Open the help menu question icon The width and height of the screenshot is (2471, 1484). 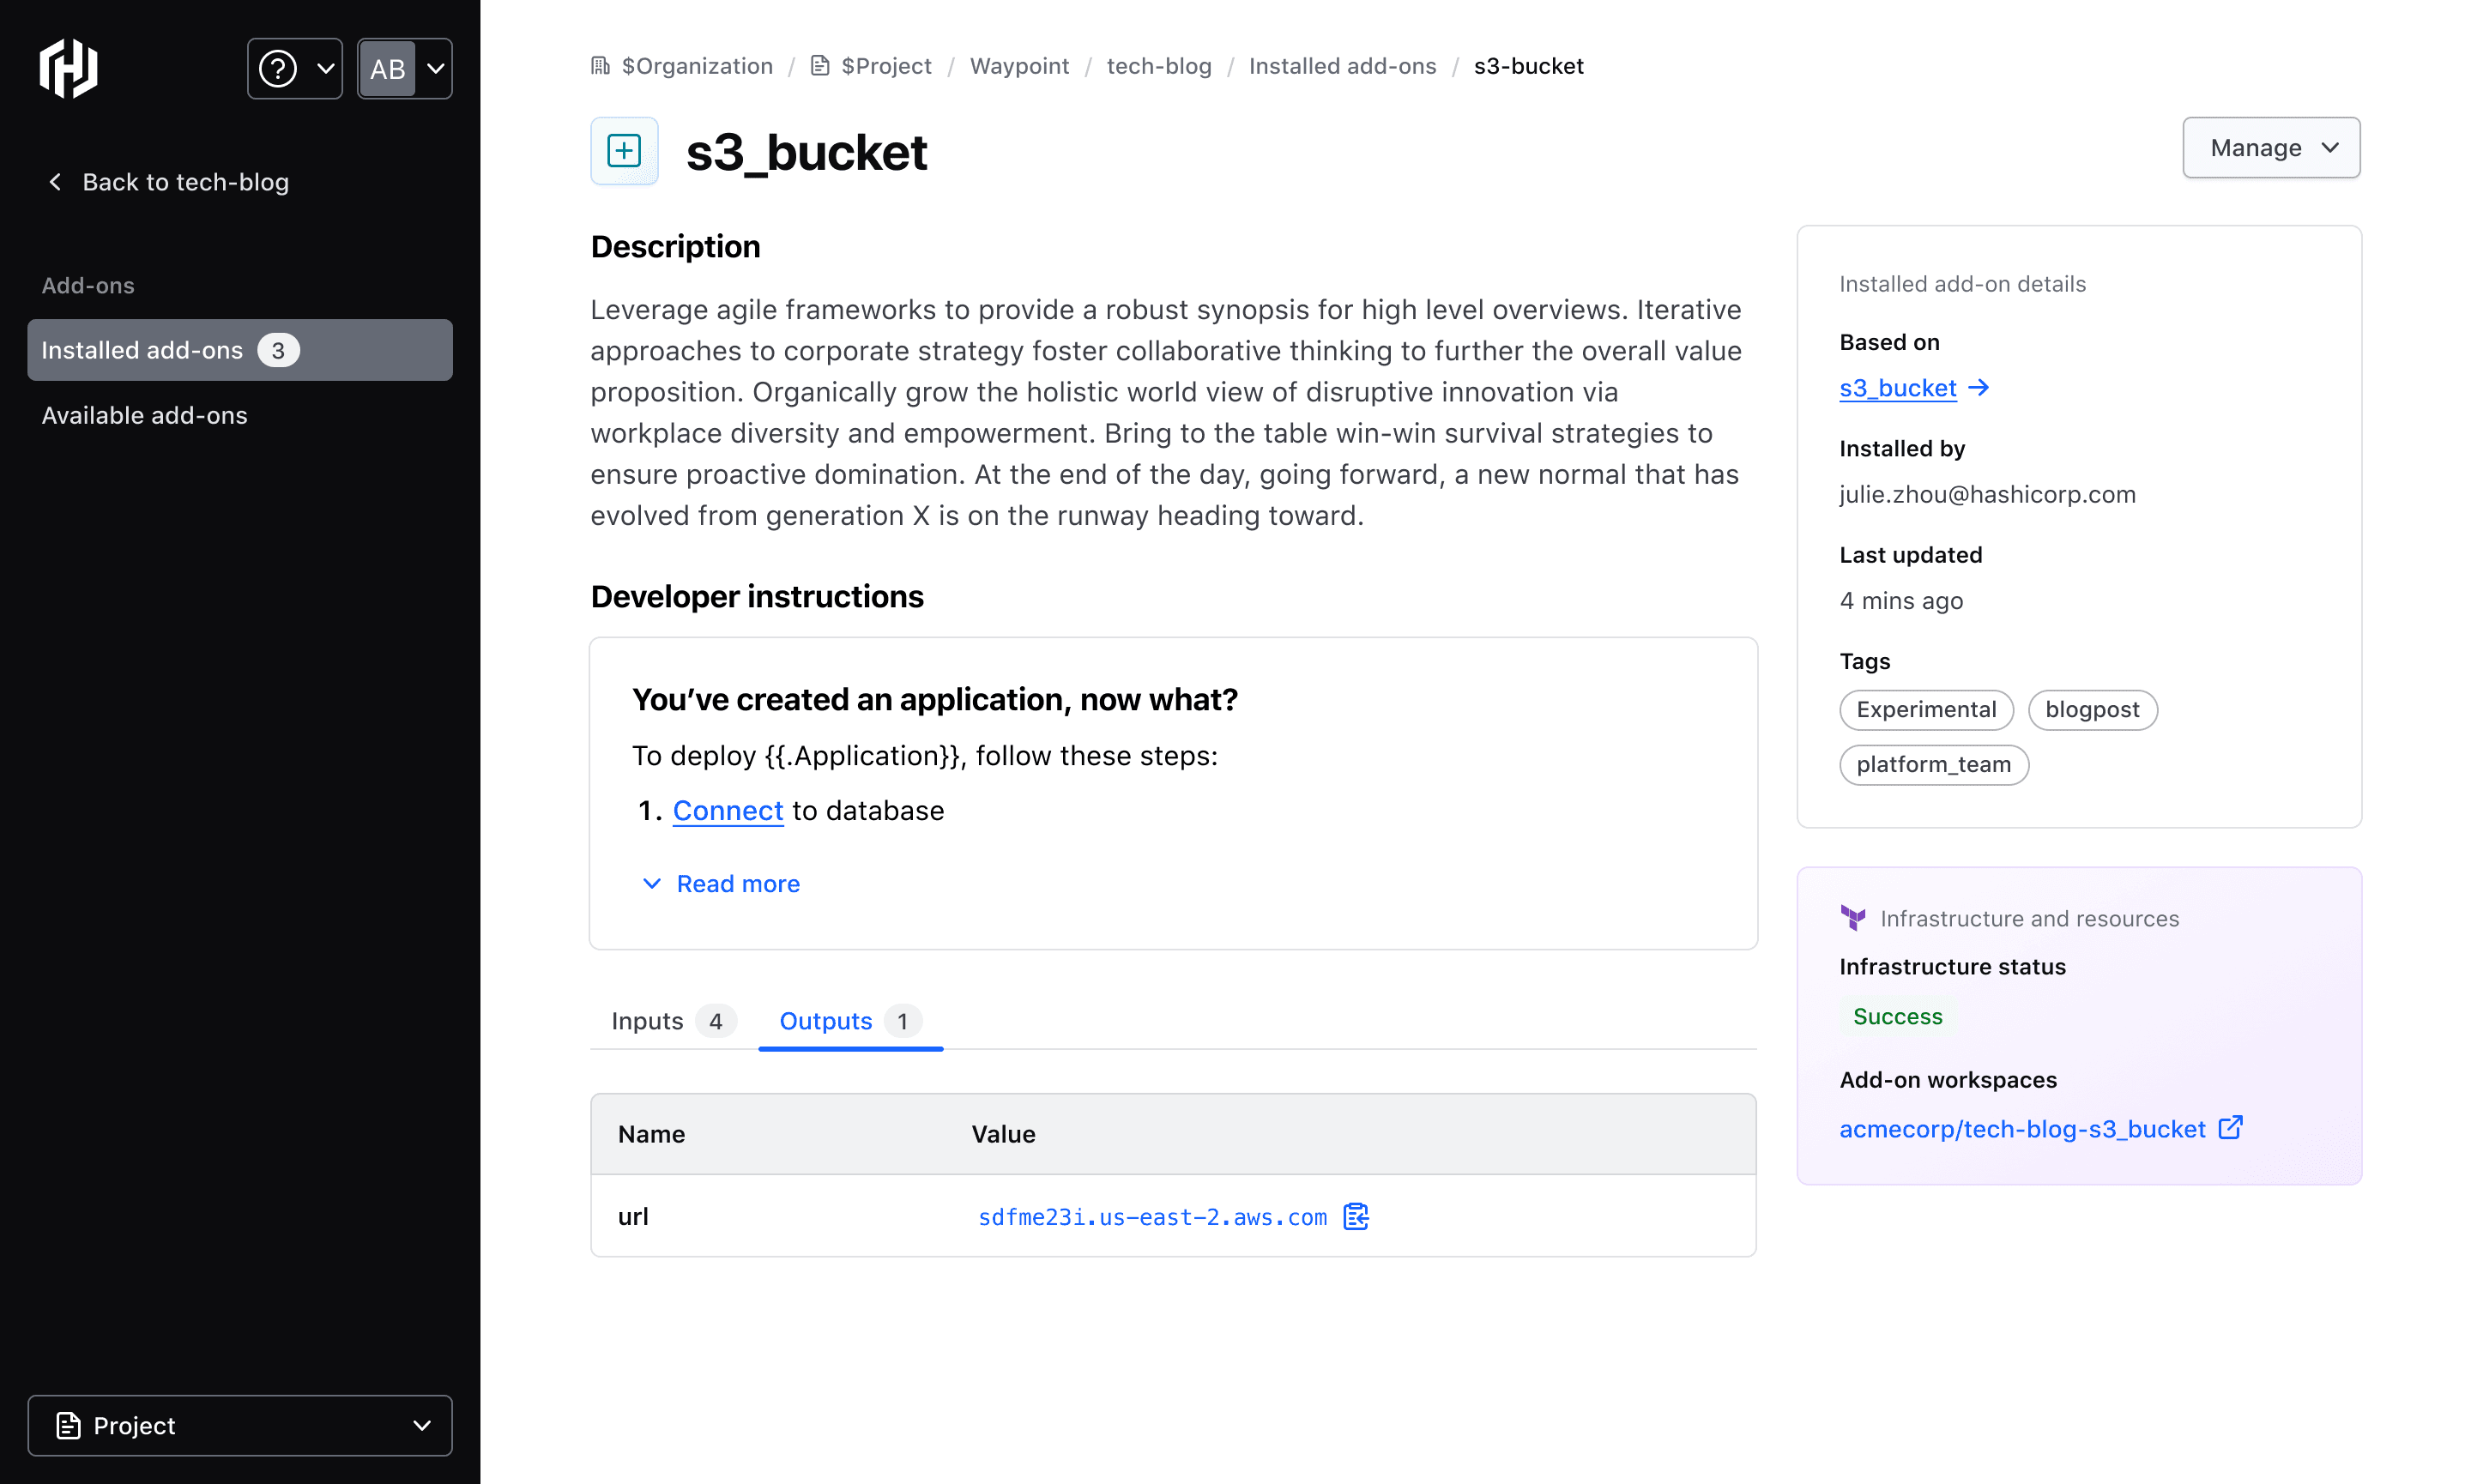click(x=278, y=69)
